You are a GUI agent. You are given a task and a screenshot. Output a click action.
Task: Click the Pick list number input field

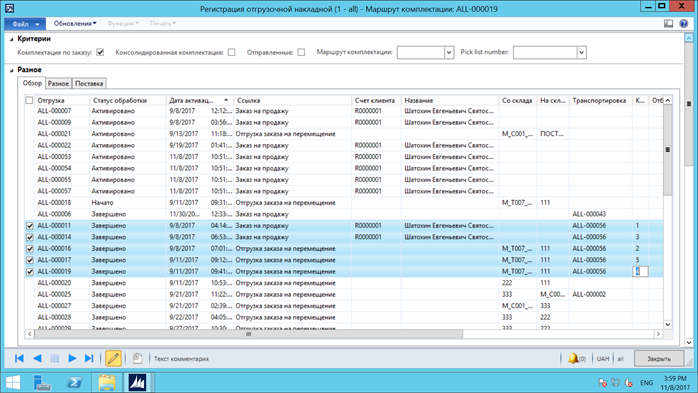click(545, 53)
